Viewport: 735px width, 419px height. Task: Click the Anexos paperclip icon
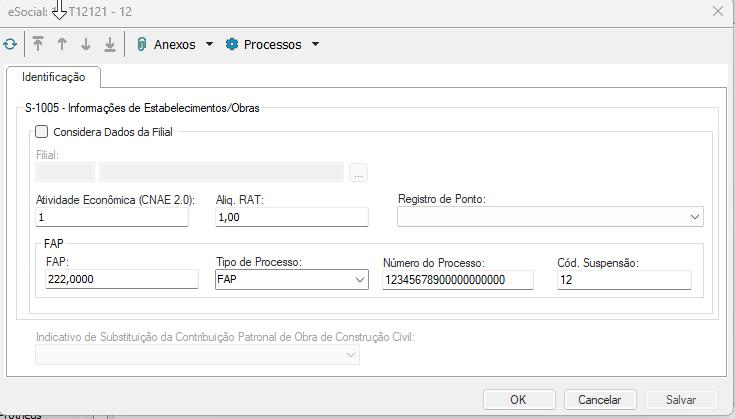point(142,44)
